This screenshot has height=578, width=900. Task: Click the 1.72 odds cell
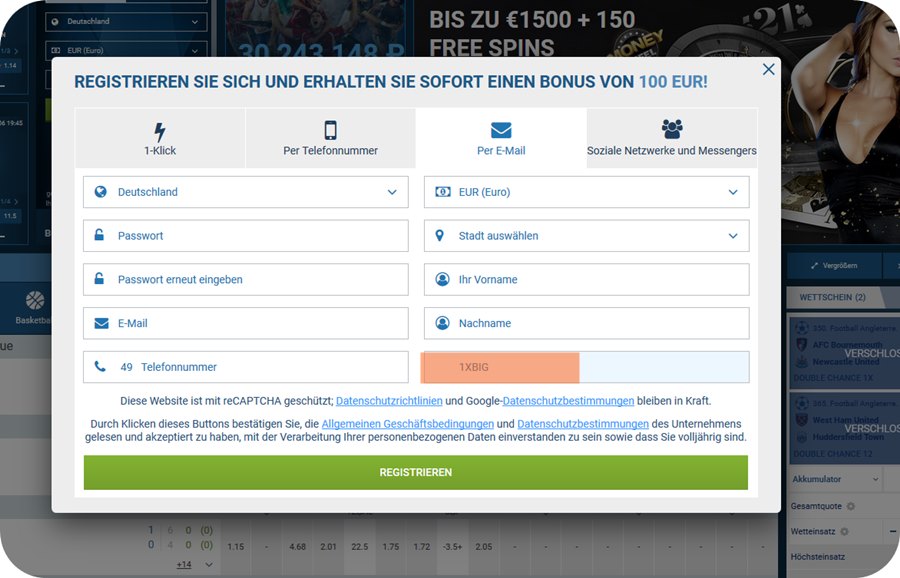tap(421, 546)
